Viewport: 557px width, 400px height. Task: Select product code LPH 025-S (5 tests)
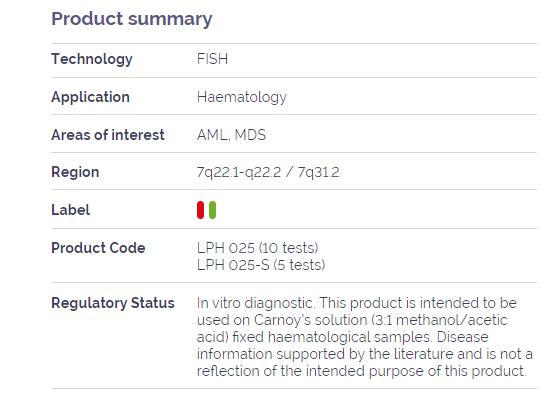coord(261,265)
